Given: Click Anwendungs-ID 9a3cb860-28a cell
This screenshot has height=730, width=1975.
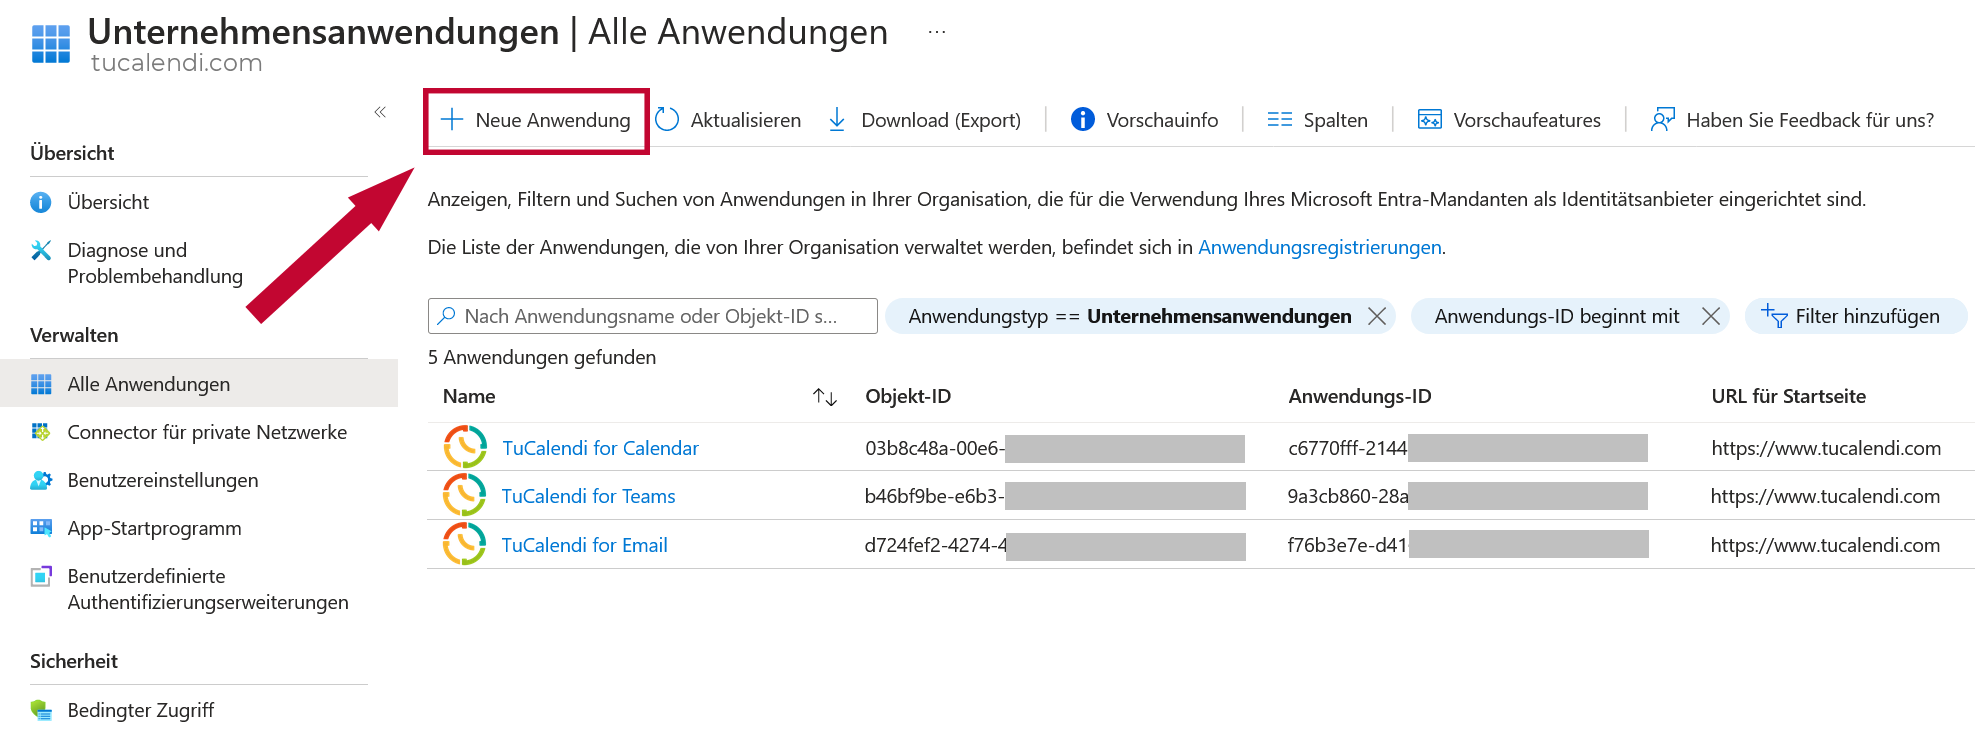Looking at the screenshot, I should (x=1468, y=496).
